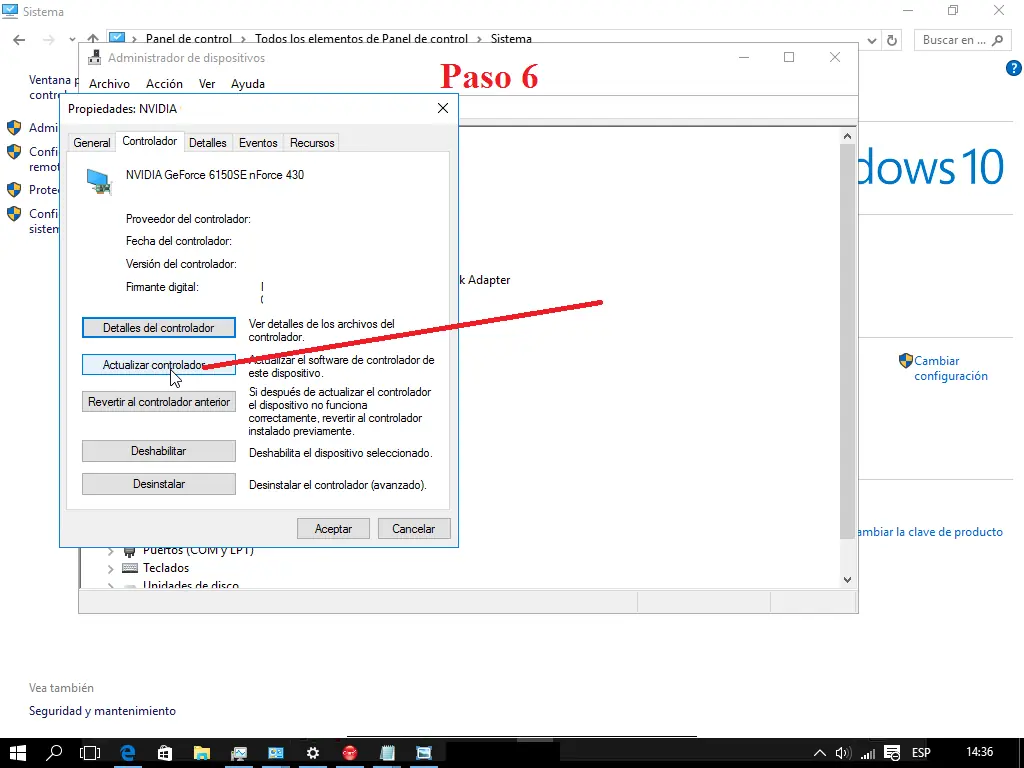The width and height of the screenshot is (1024, 768).
Task: Open the Recursos tab
Action: point(312,142)
